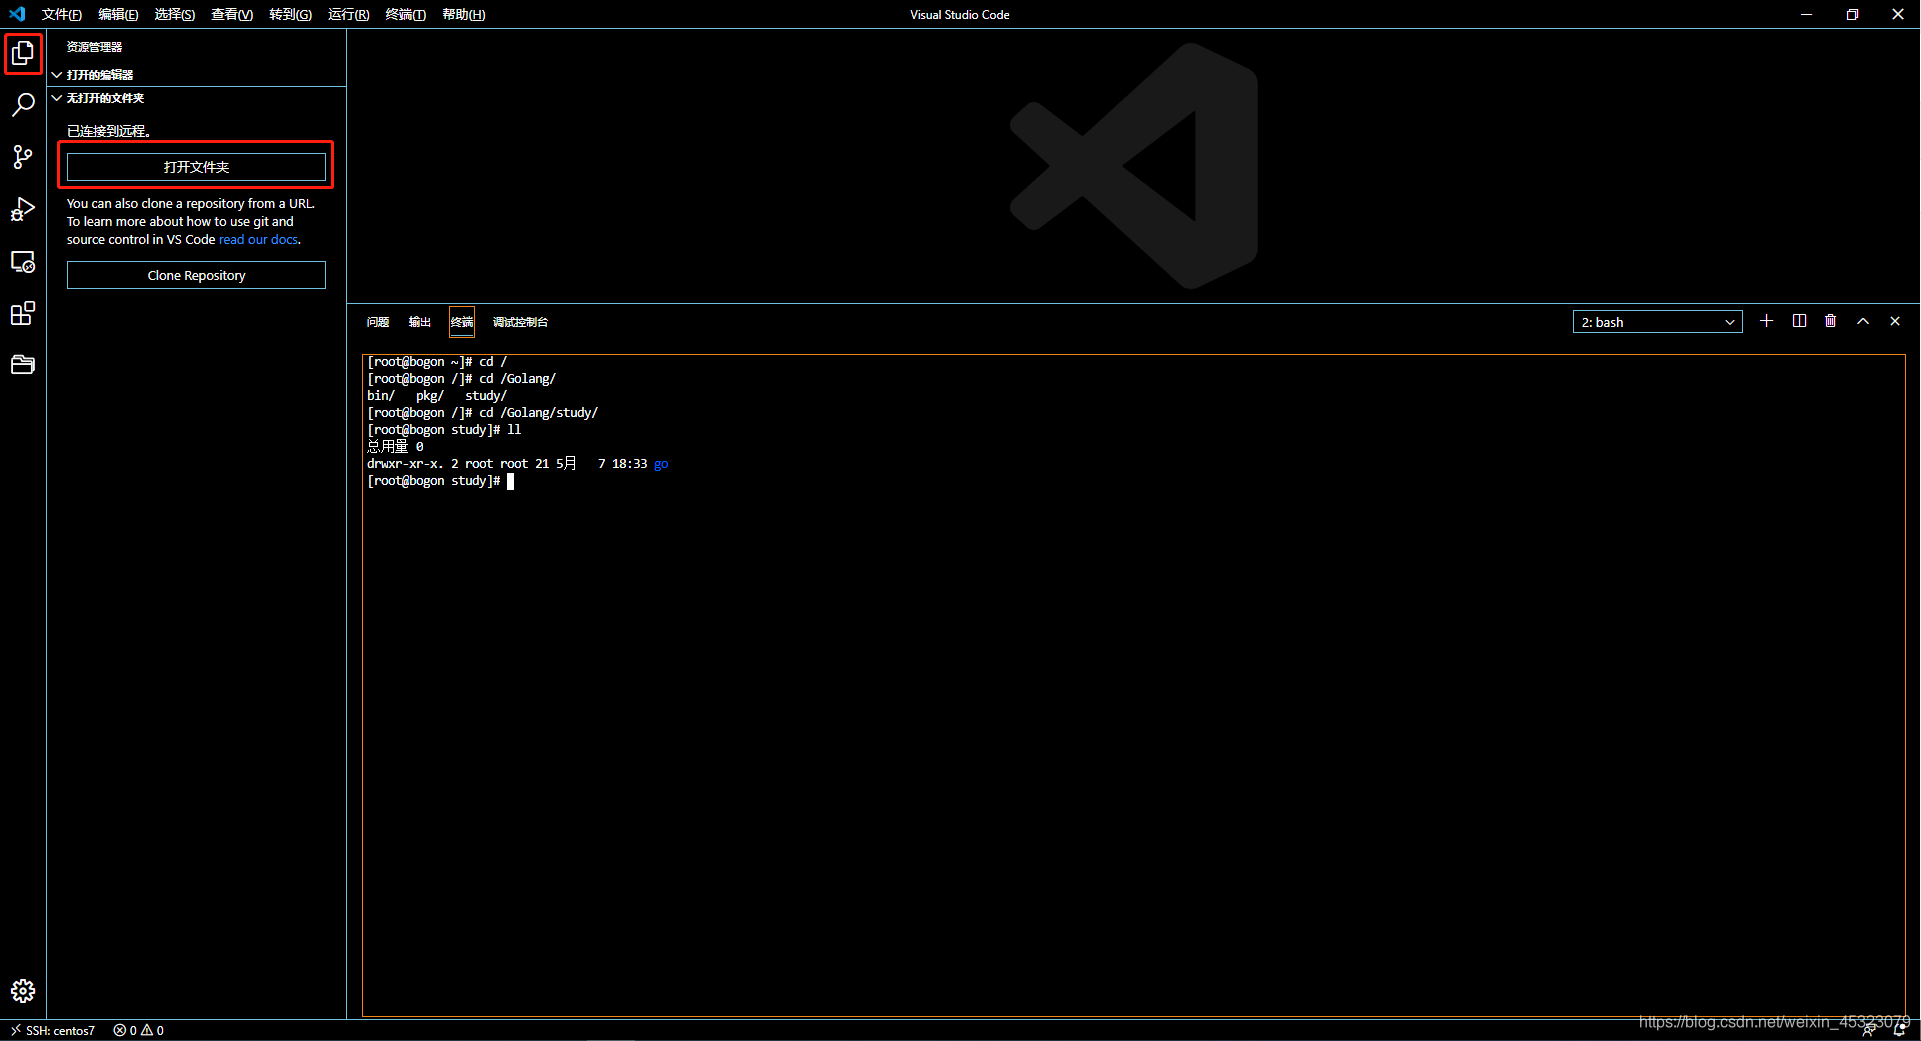Close the bottom panel

(1895, 321)
